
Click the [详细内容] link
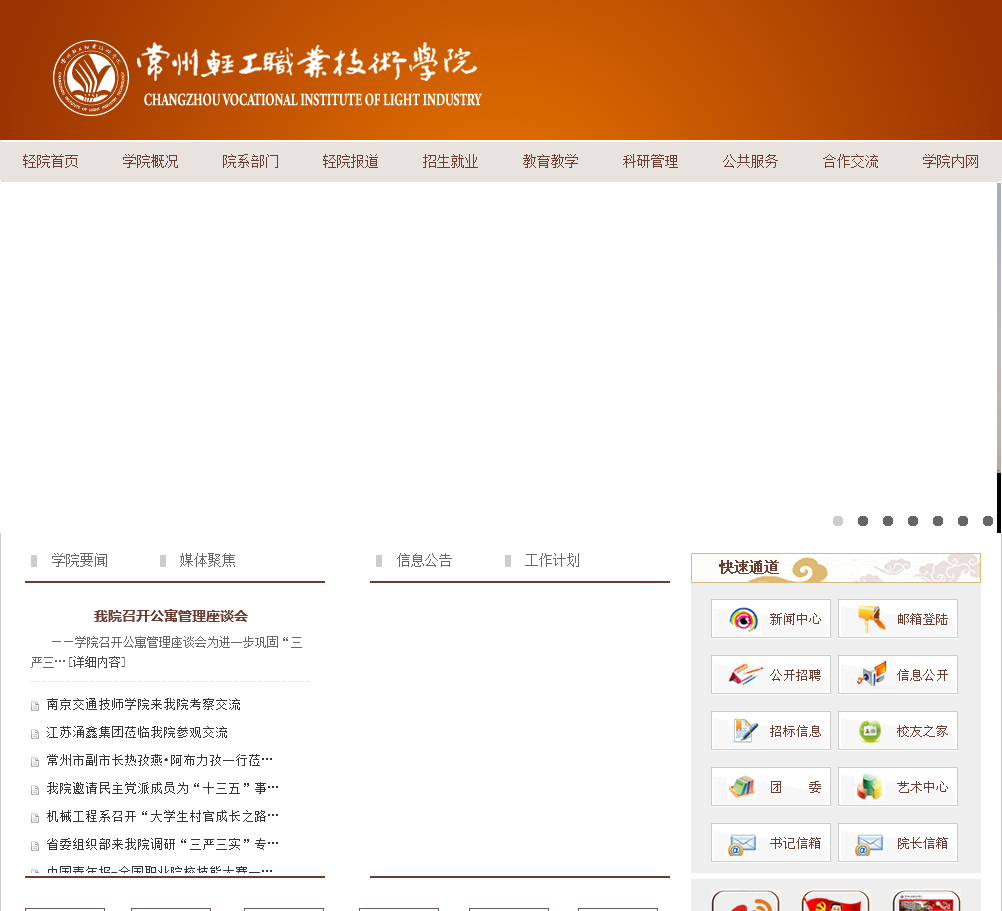[x=97, y=662]
